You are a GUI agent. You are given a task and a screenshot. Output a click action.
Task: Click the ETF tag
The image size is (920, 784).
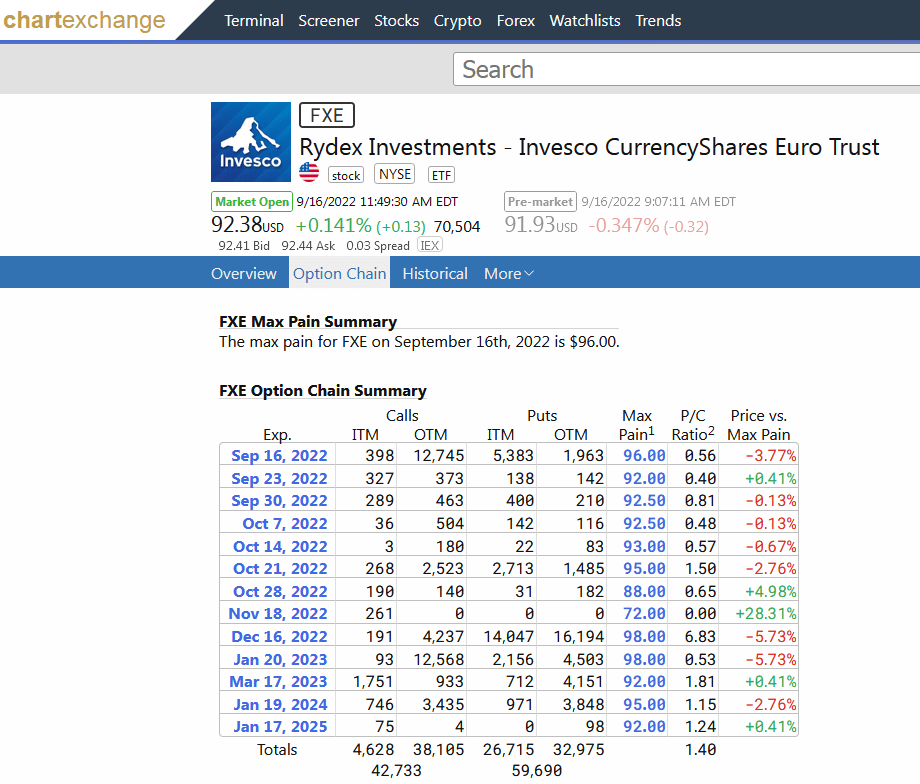[x=441, y=175]
